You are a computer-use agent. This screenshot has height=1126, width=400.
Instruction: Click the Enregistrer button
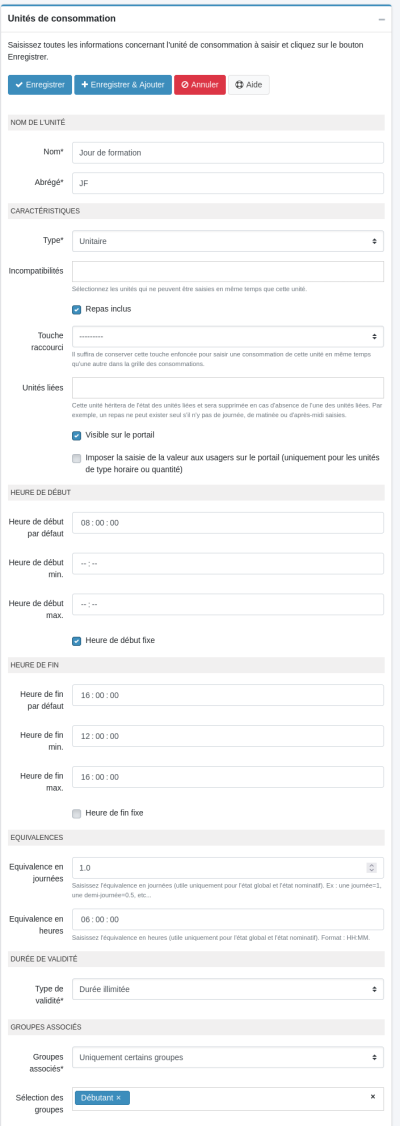click(x=40, y=85)
